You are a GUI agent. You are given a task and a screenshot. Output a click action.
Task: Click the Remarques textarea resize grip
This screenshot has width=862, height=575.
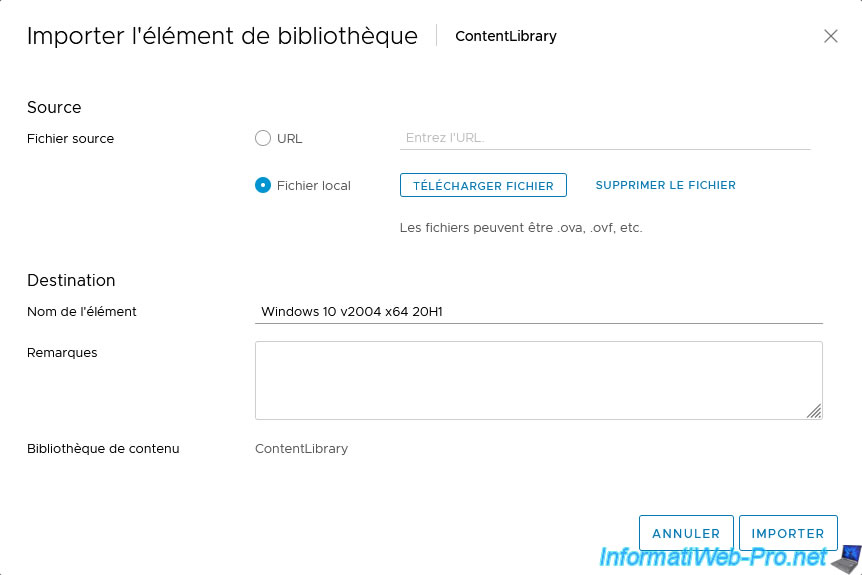point(814,411)
